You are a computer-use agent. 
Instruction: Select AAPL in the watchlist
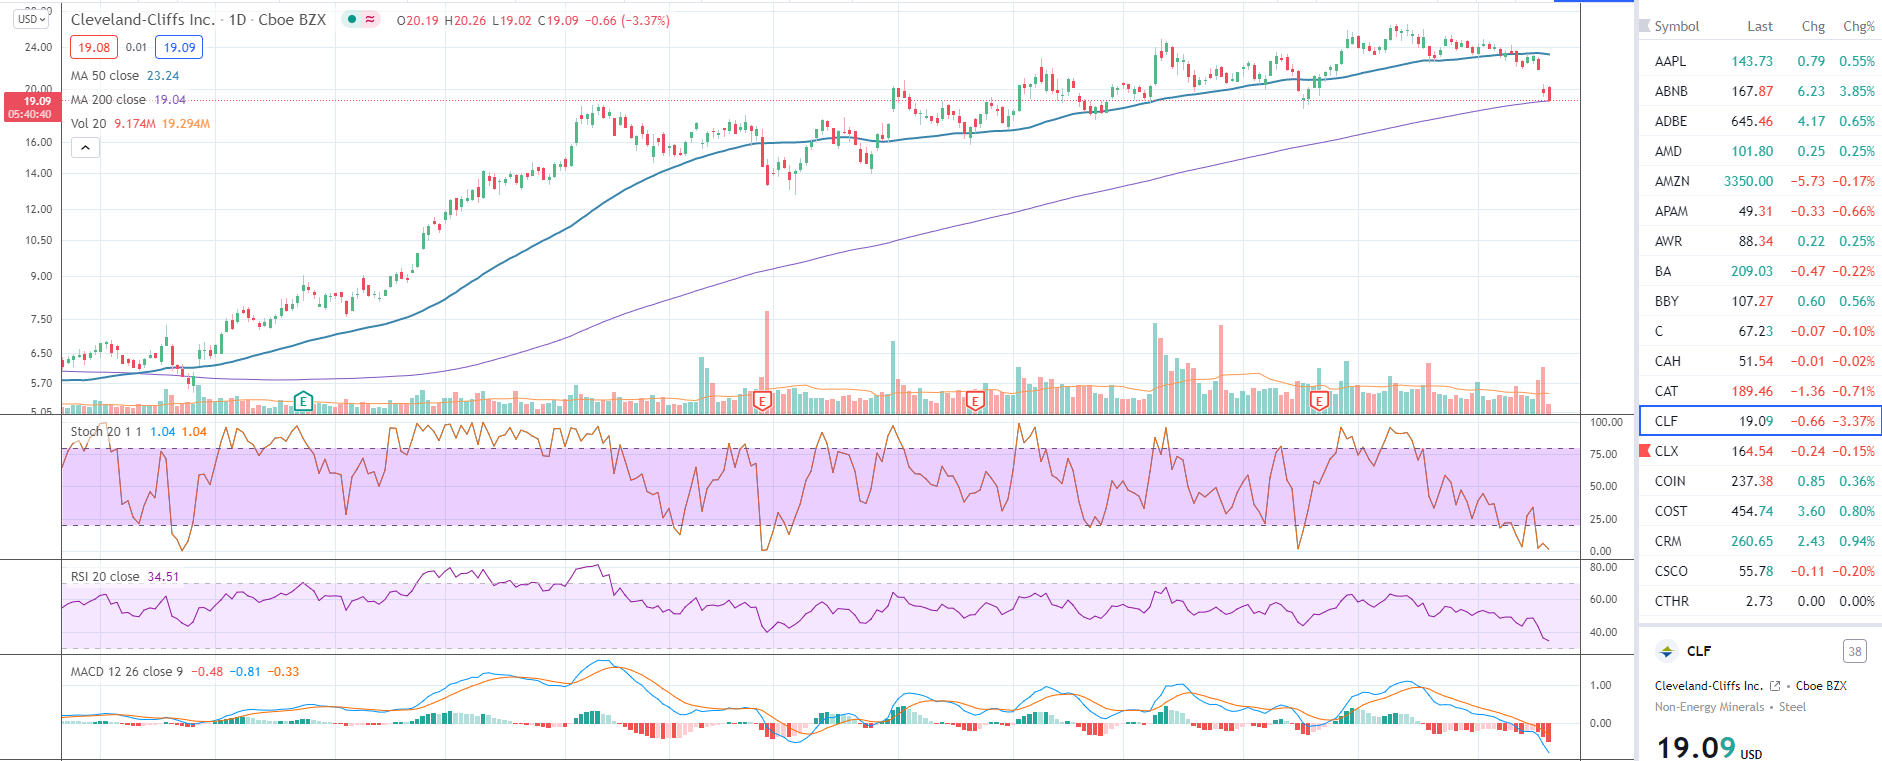[x=1760, y=61]
